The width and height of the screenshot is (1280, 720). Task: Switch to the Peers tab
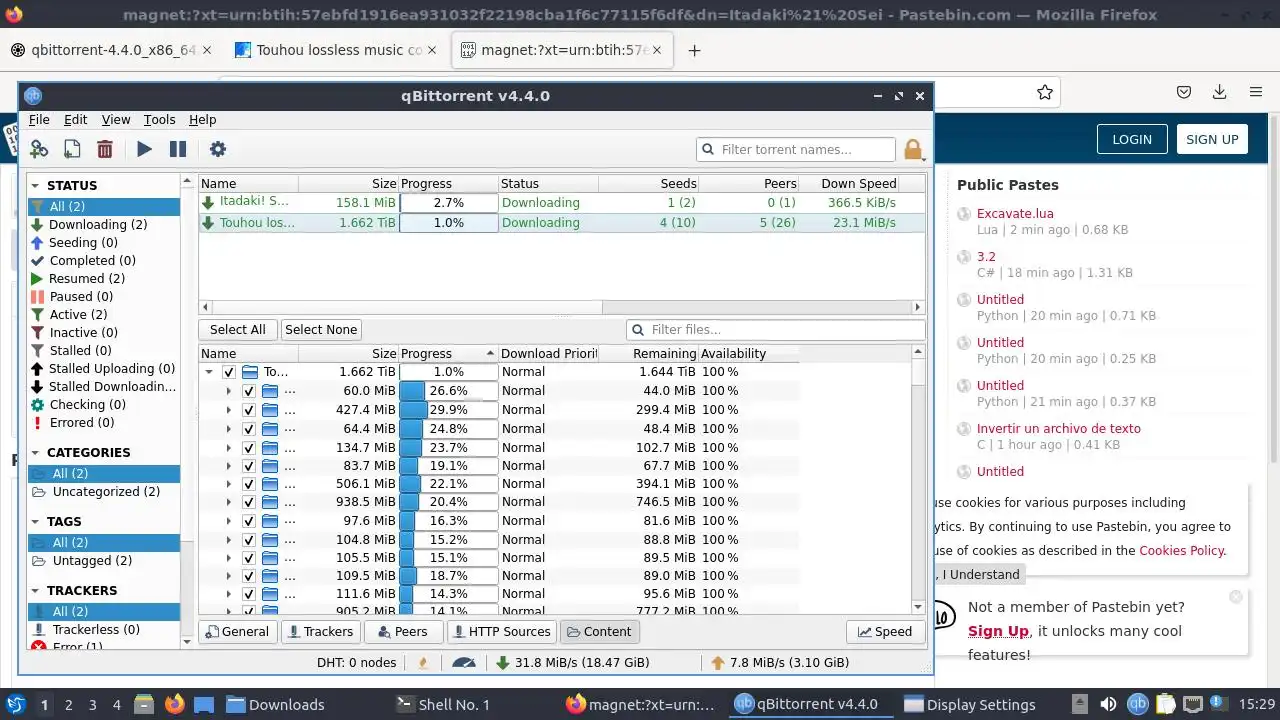pos(402,631)
